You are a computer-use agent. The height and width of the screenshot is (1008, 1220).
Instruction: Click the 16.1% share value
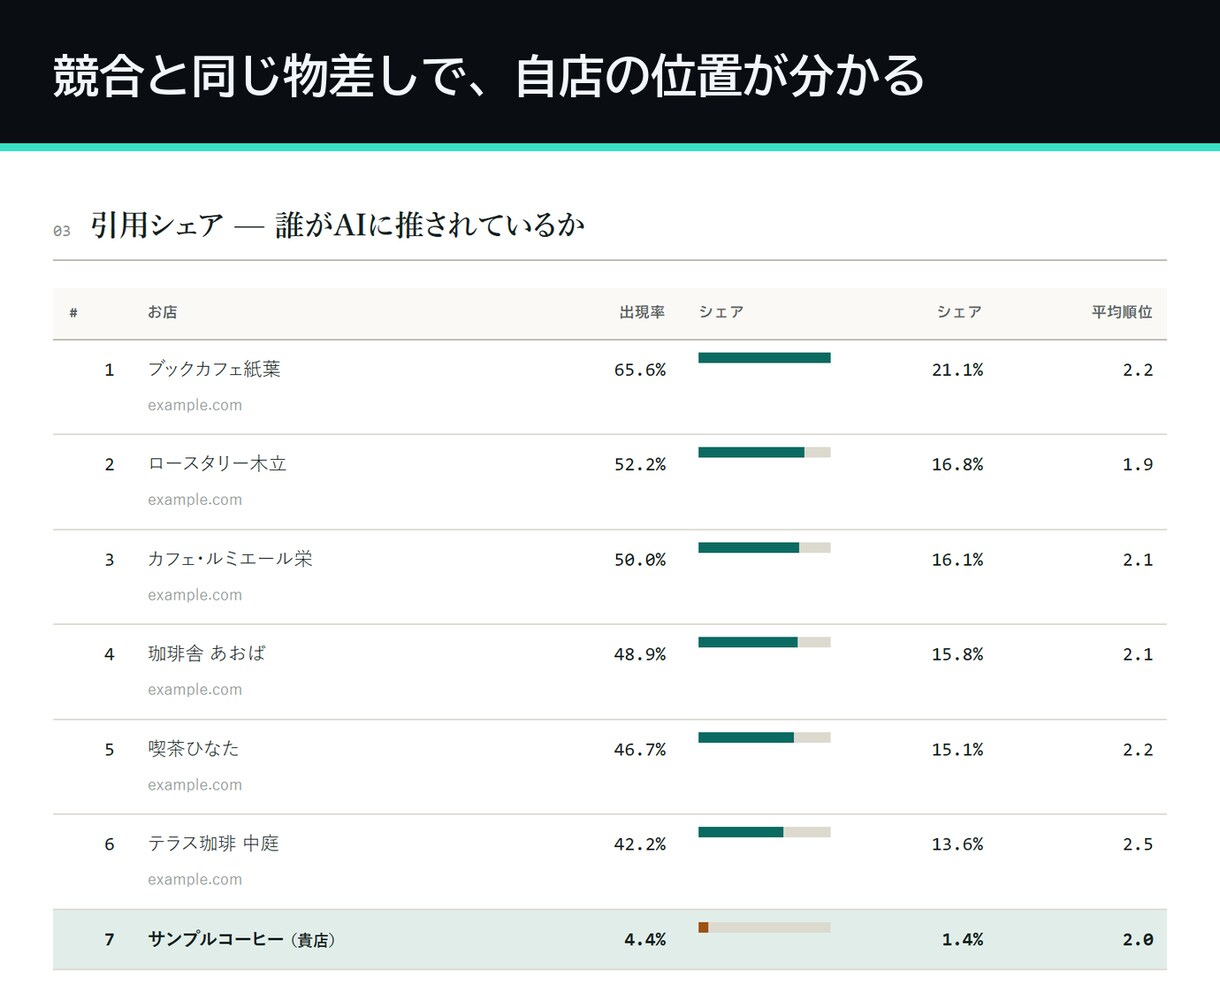point(957,560)
